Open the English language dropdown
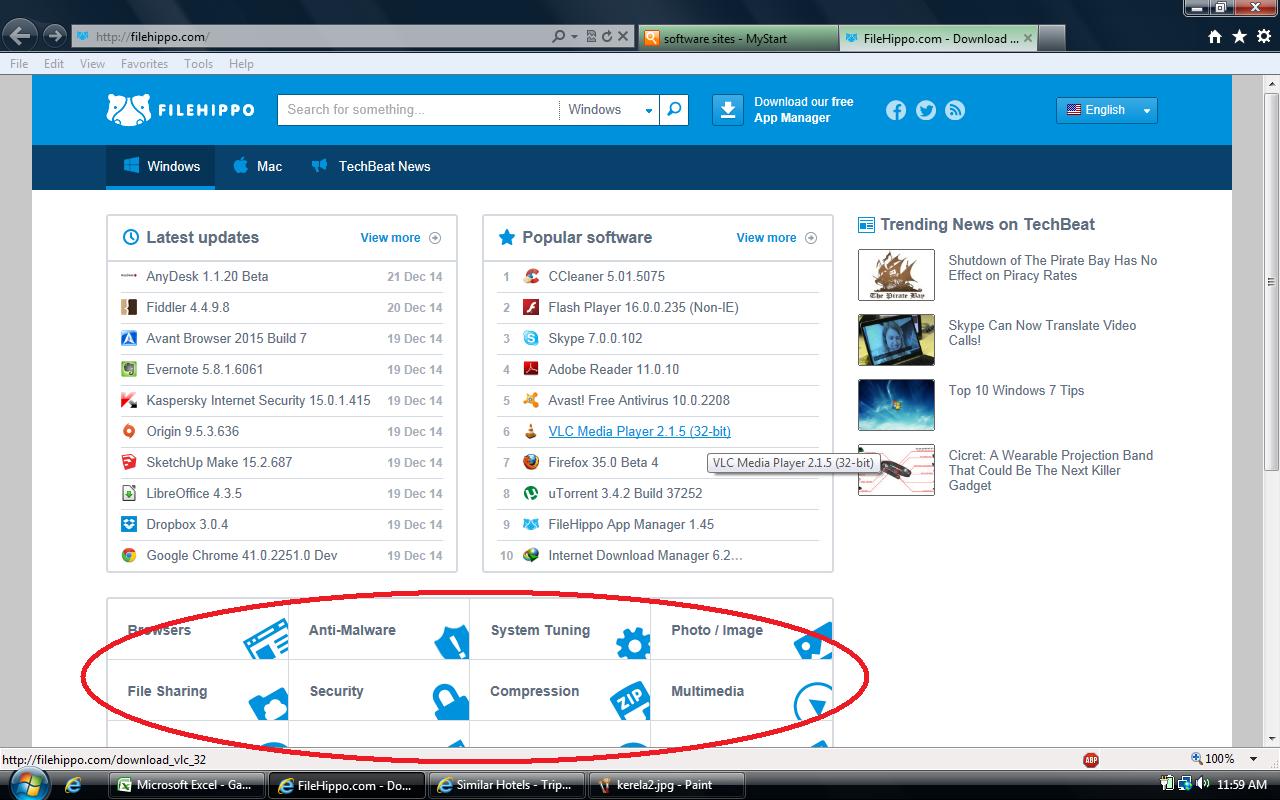1280x800 pixels. click(1106, 110)
